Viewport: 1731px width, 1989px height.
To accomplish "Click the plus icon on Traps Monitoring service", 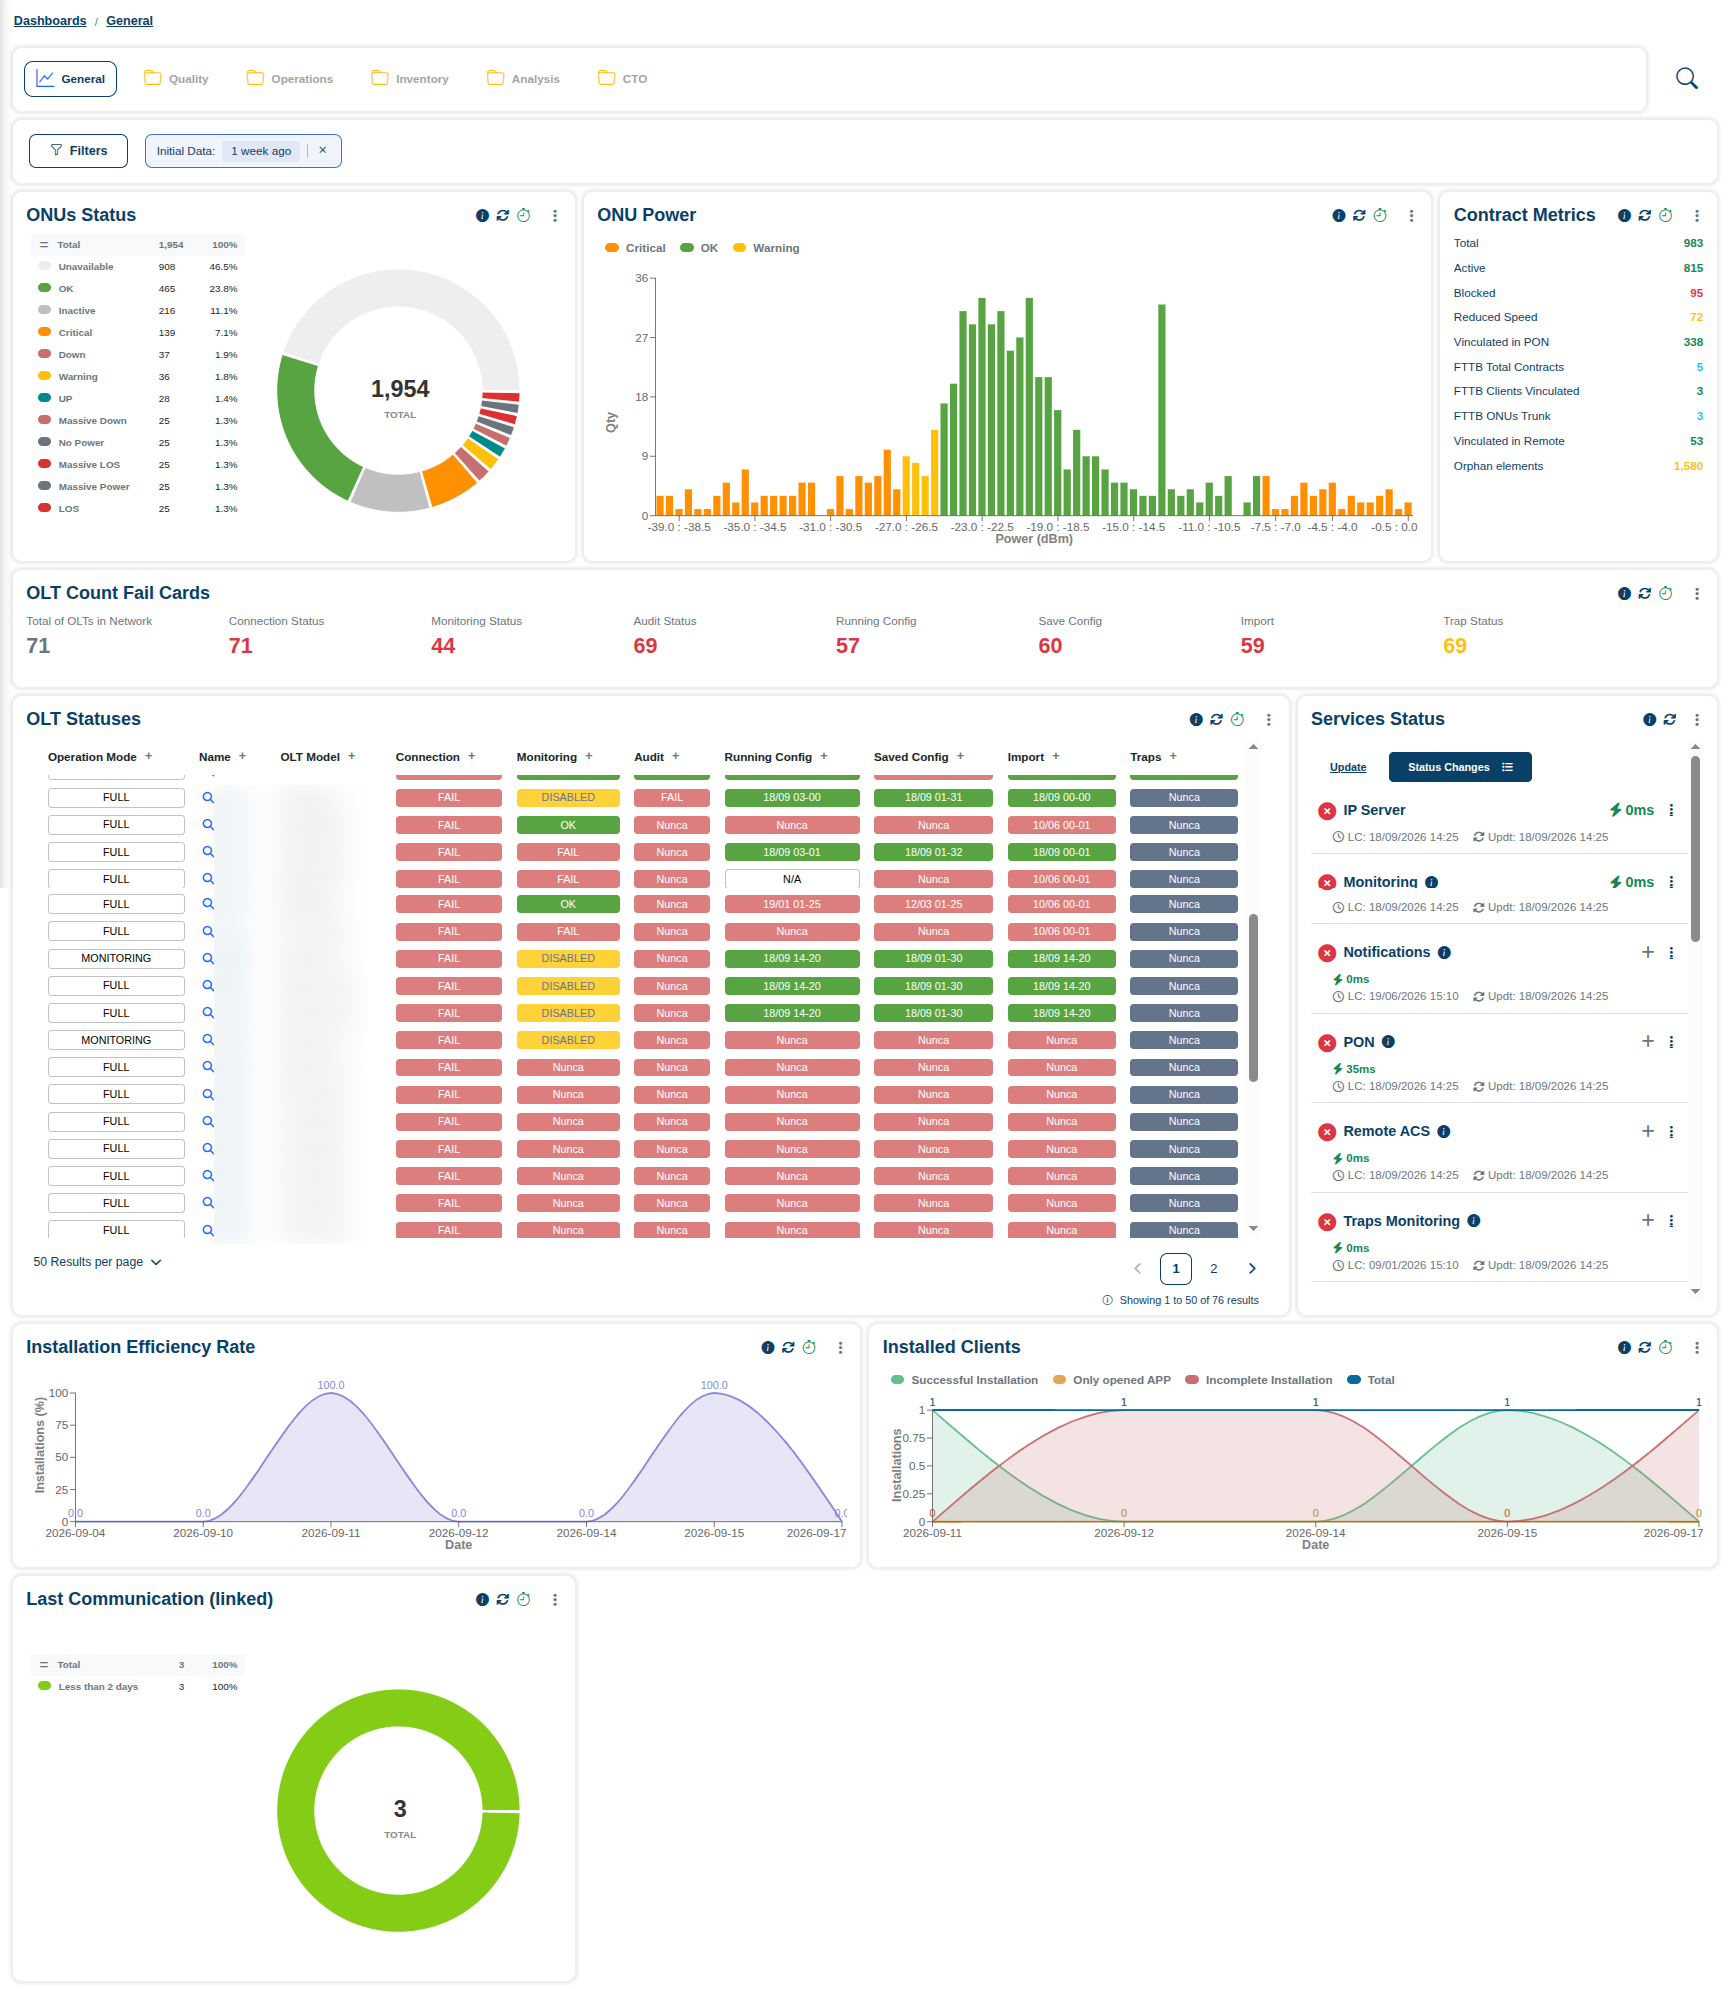I will click(1648, 1220).
